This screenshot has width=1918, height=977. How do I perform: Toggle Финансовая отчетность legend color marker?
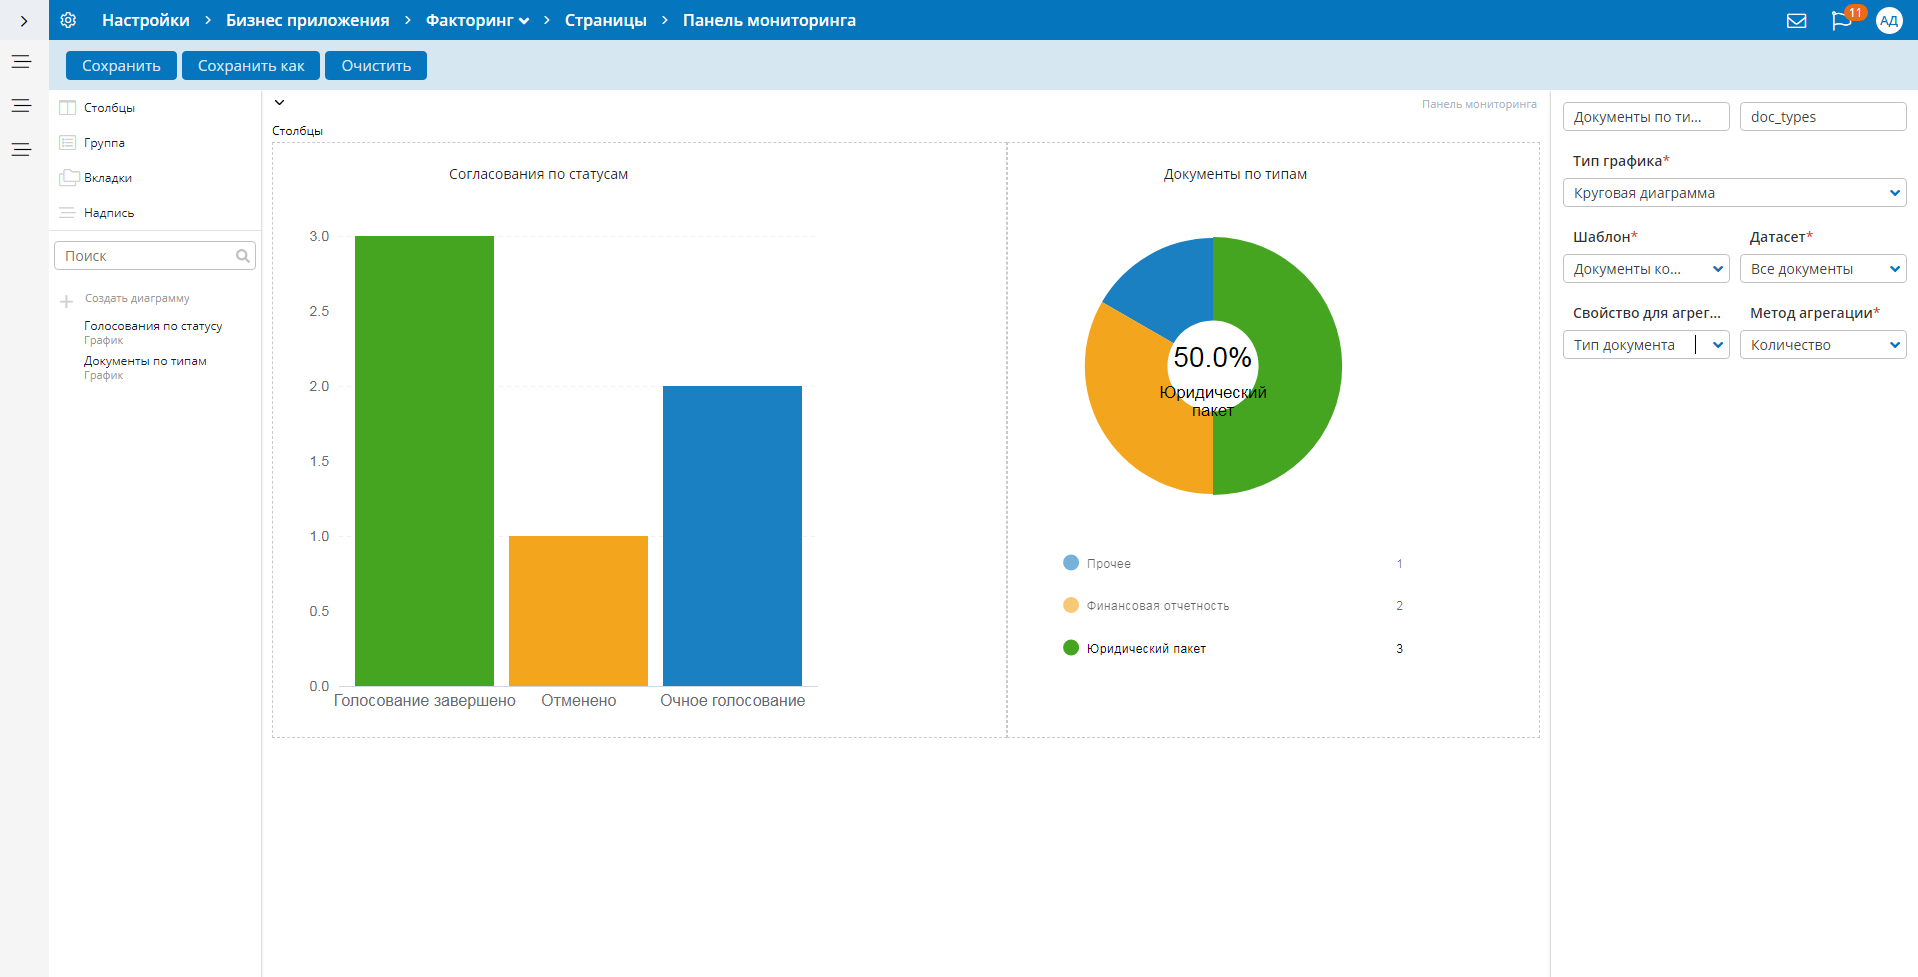tap(1071, 605)
